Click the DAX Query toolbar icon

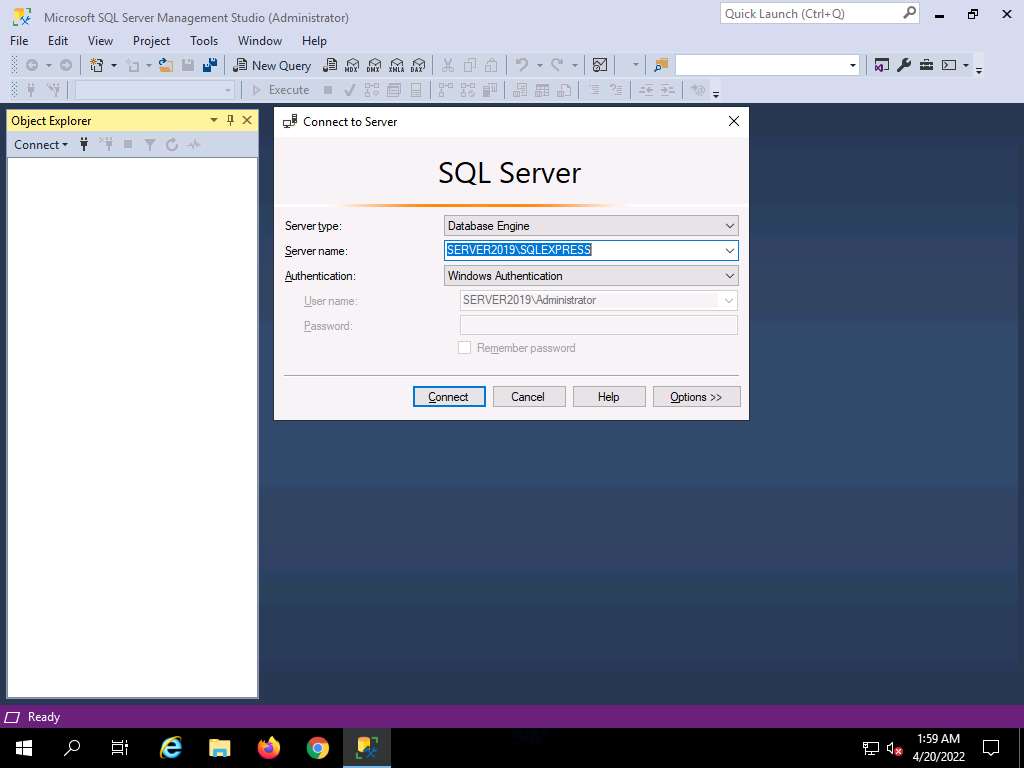(x=418, y=65)
